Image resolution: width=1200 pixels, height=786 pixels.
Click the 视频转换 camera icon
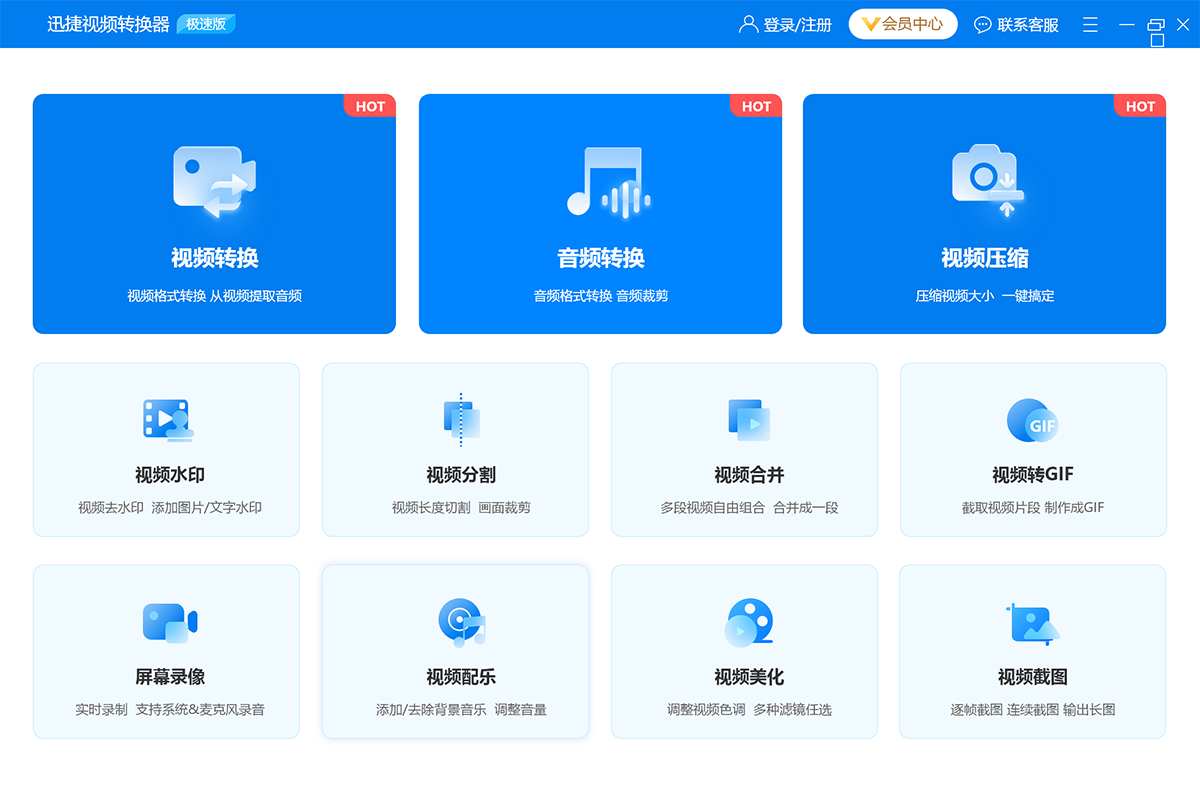coord(214,181)
